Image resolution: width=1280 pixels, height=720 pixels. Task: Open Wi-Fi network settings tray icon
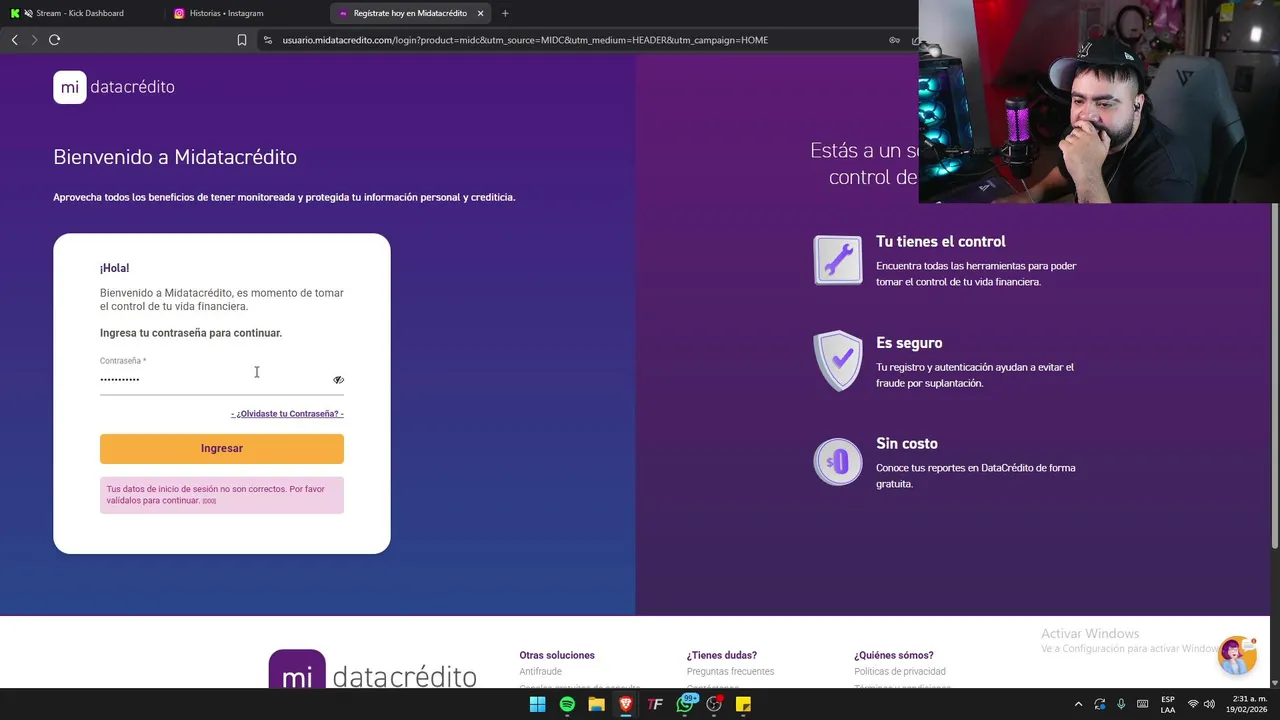tap(1193, 704)
